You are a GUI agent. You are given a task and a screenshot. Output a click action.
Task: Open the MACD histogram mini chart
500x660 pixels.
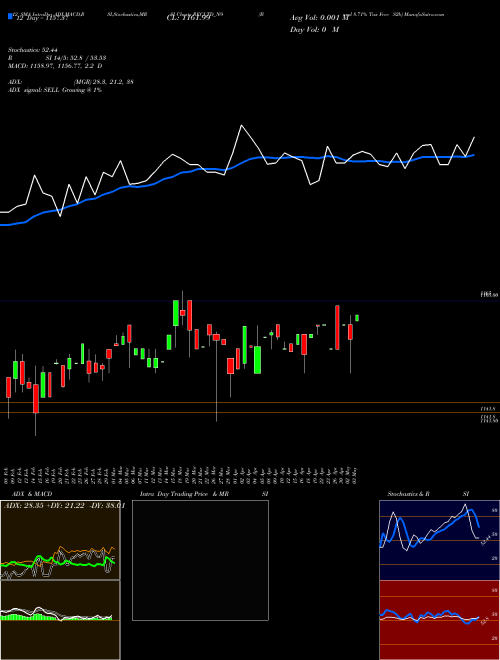[60, 620]
